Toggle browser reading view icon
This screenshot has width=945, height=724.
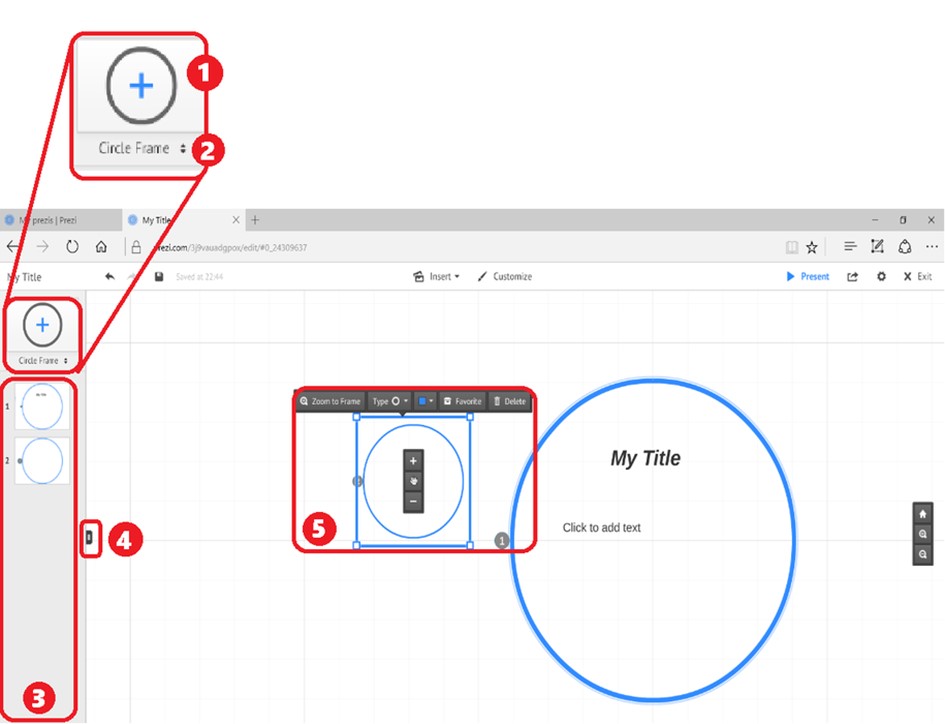click(792, 247)
